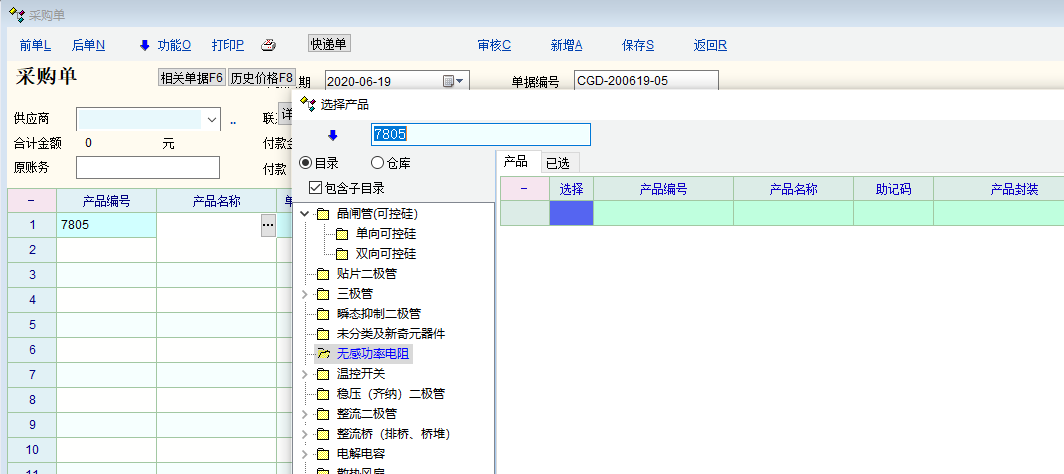Click the printer icon in toolbar
The image size is (1064, 474).
pyautogui.click(x=268, y=45)
